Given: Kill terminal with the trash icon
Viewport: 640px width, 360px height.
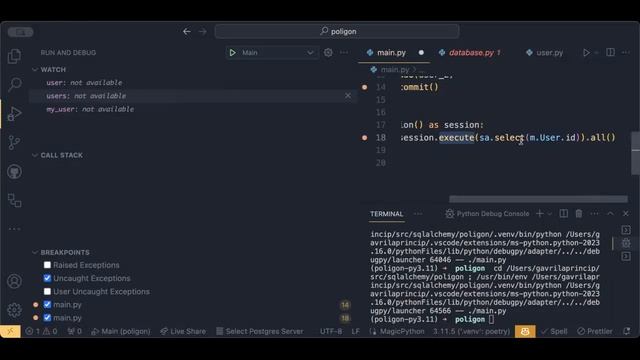Looking at the screenshot, I should coord(579,213).
